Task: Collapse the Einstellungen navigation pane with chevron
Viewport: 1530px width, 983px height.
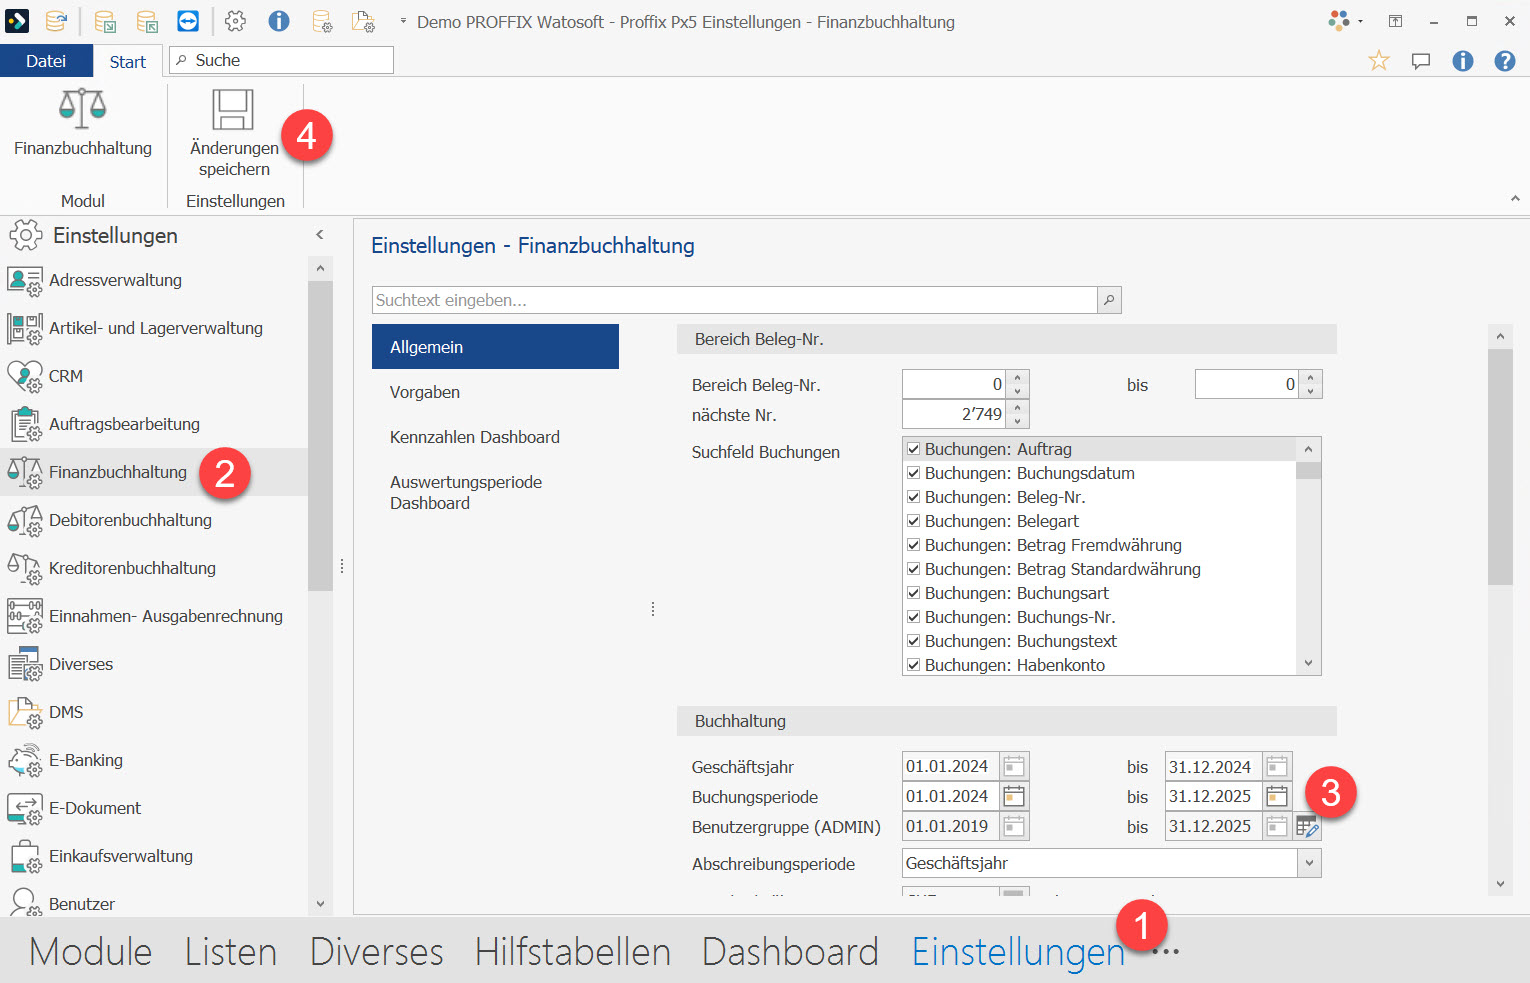Action: pyautogui.click(x=319, y=234)
